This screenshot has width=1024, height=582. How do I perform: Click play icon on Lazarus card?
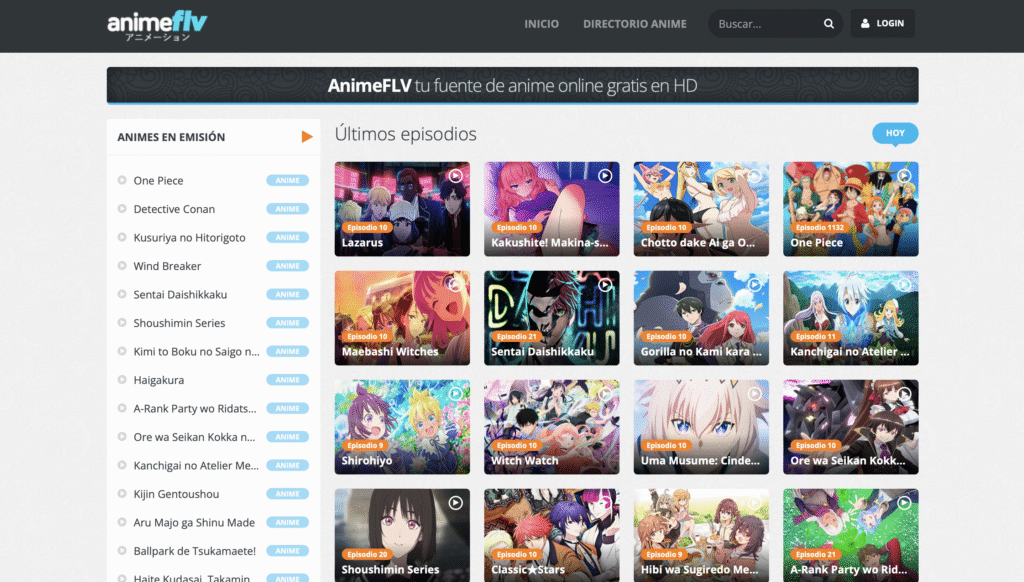455,176
